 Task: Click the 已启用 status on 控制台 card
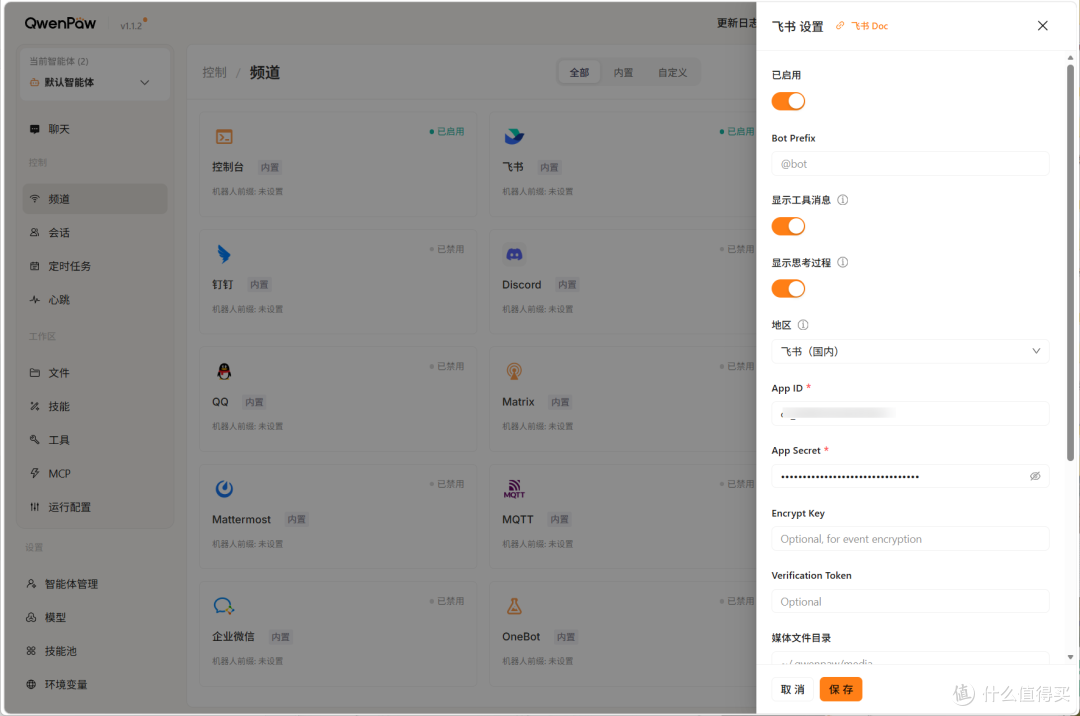point(447,131)
